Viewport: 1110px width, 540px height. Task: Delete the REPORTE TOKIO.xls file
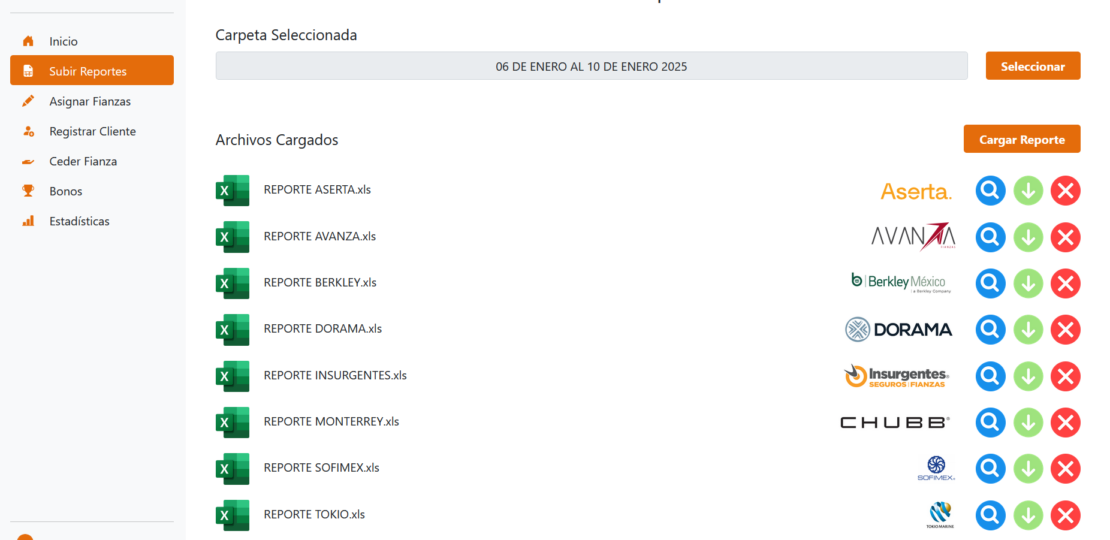[x=1066, y=515]
